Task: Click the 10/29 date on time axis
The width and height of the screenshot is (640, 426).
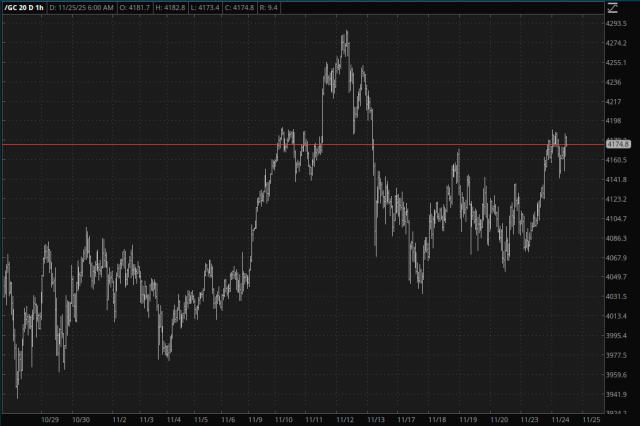Action: coord(52,420)
